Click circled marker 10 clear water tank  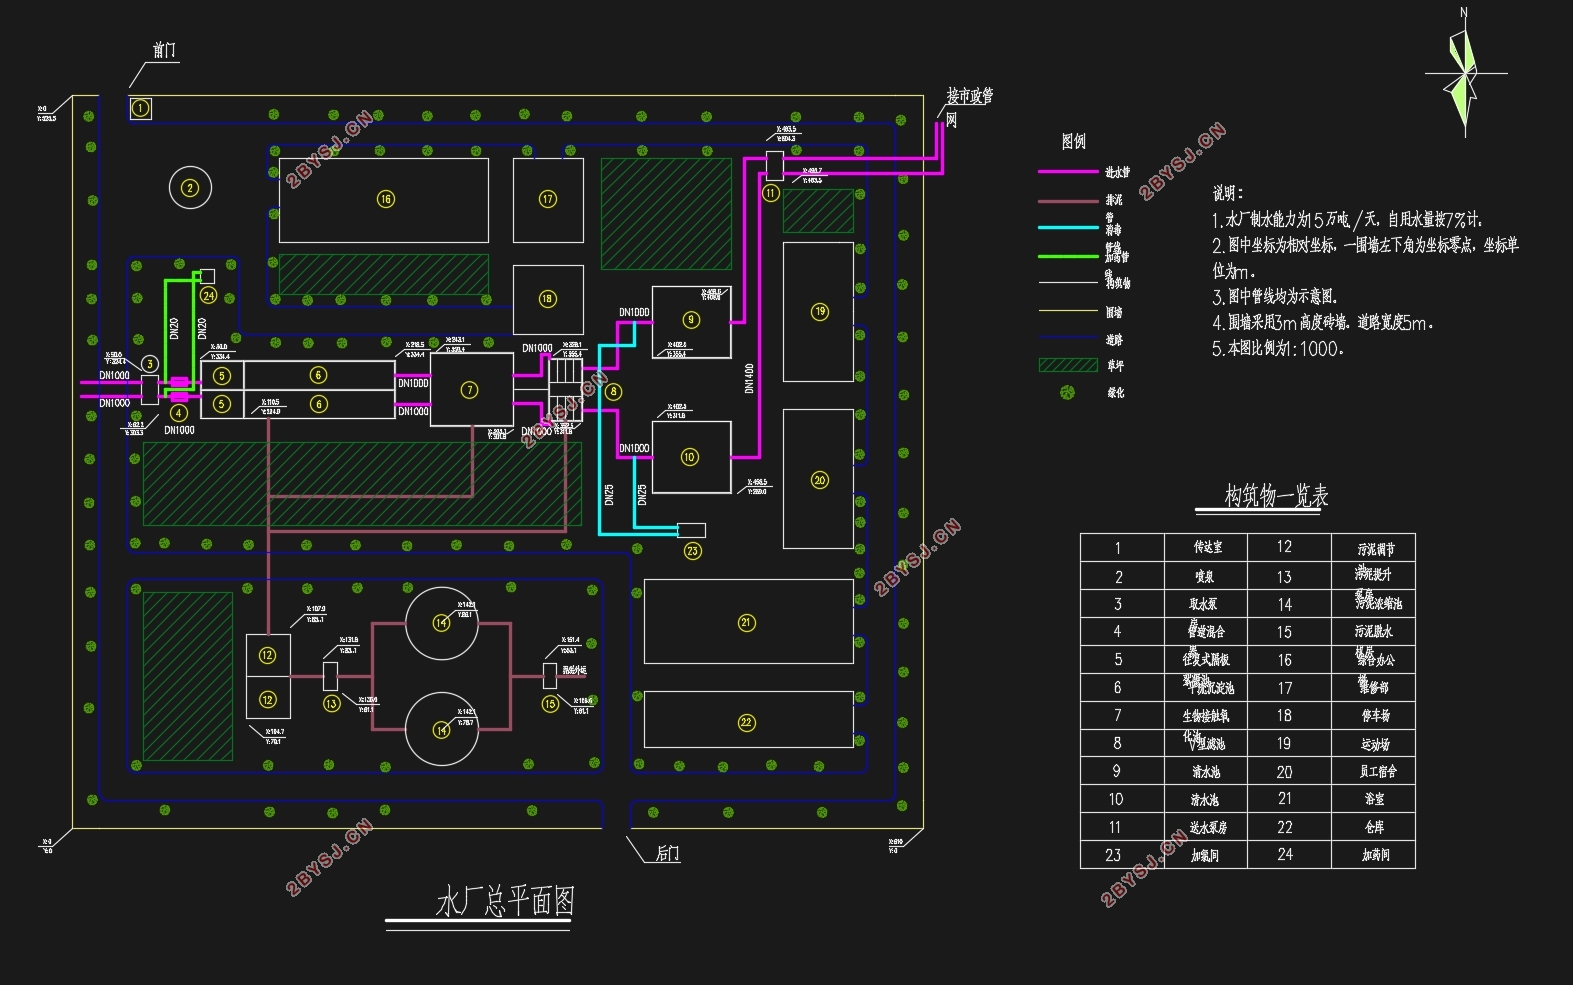690,457
